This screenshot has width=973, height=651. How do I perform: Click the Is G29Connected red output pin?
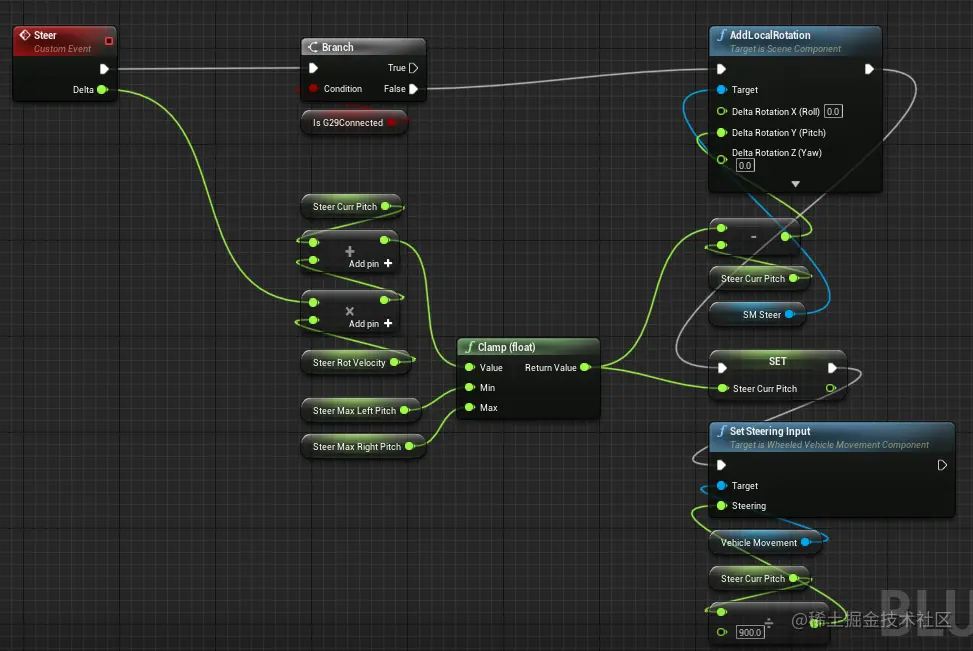392,122
